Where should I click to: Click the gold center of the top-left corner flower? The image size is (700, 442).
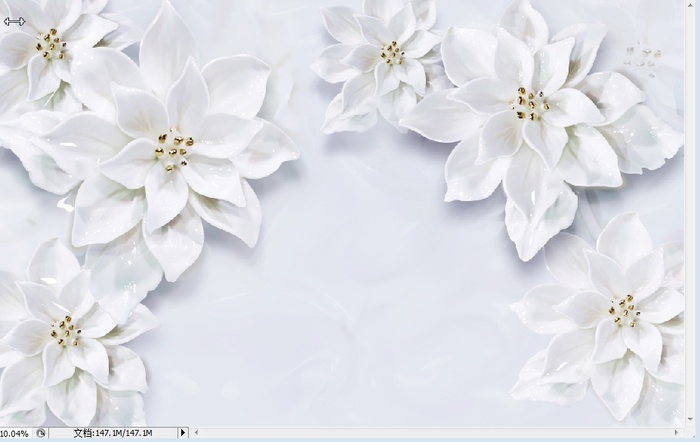[x=51, y=44]
